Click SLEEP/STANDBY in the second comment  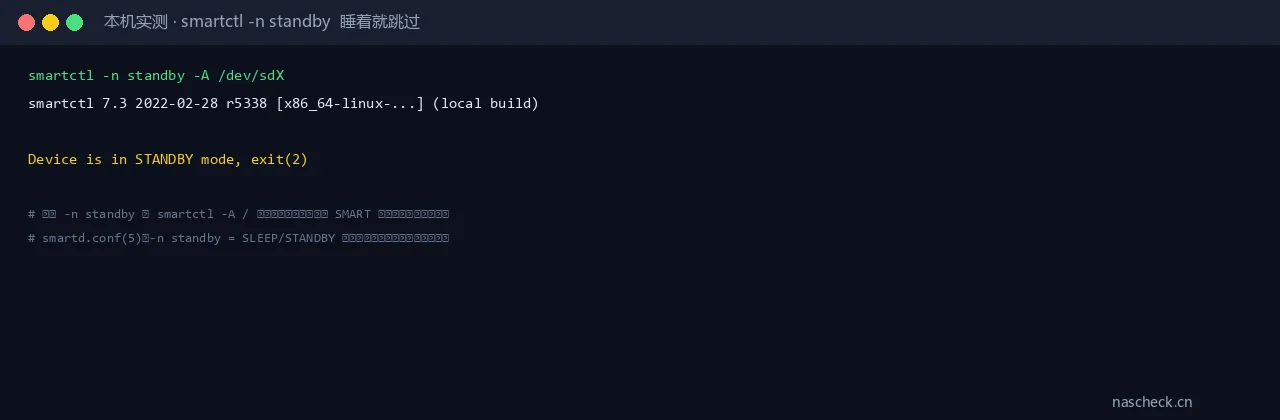[288, 238]
